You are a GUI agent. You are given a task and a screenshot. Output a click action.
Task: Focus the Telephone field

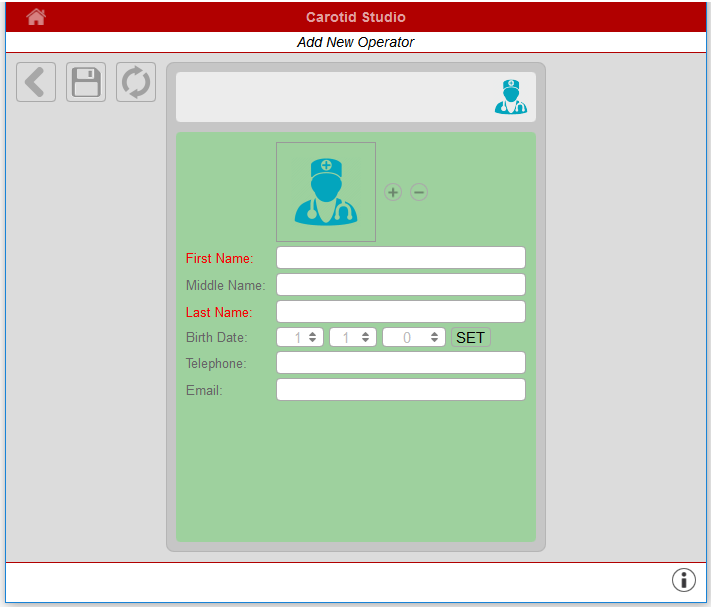401,363
